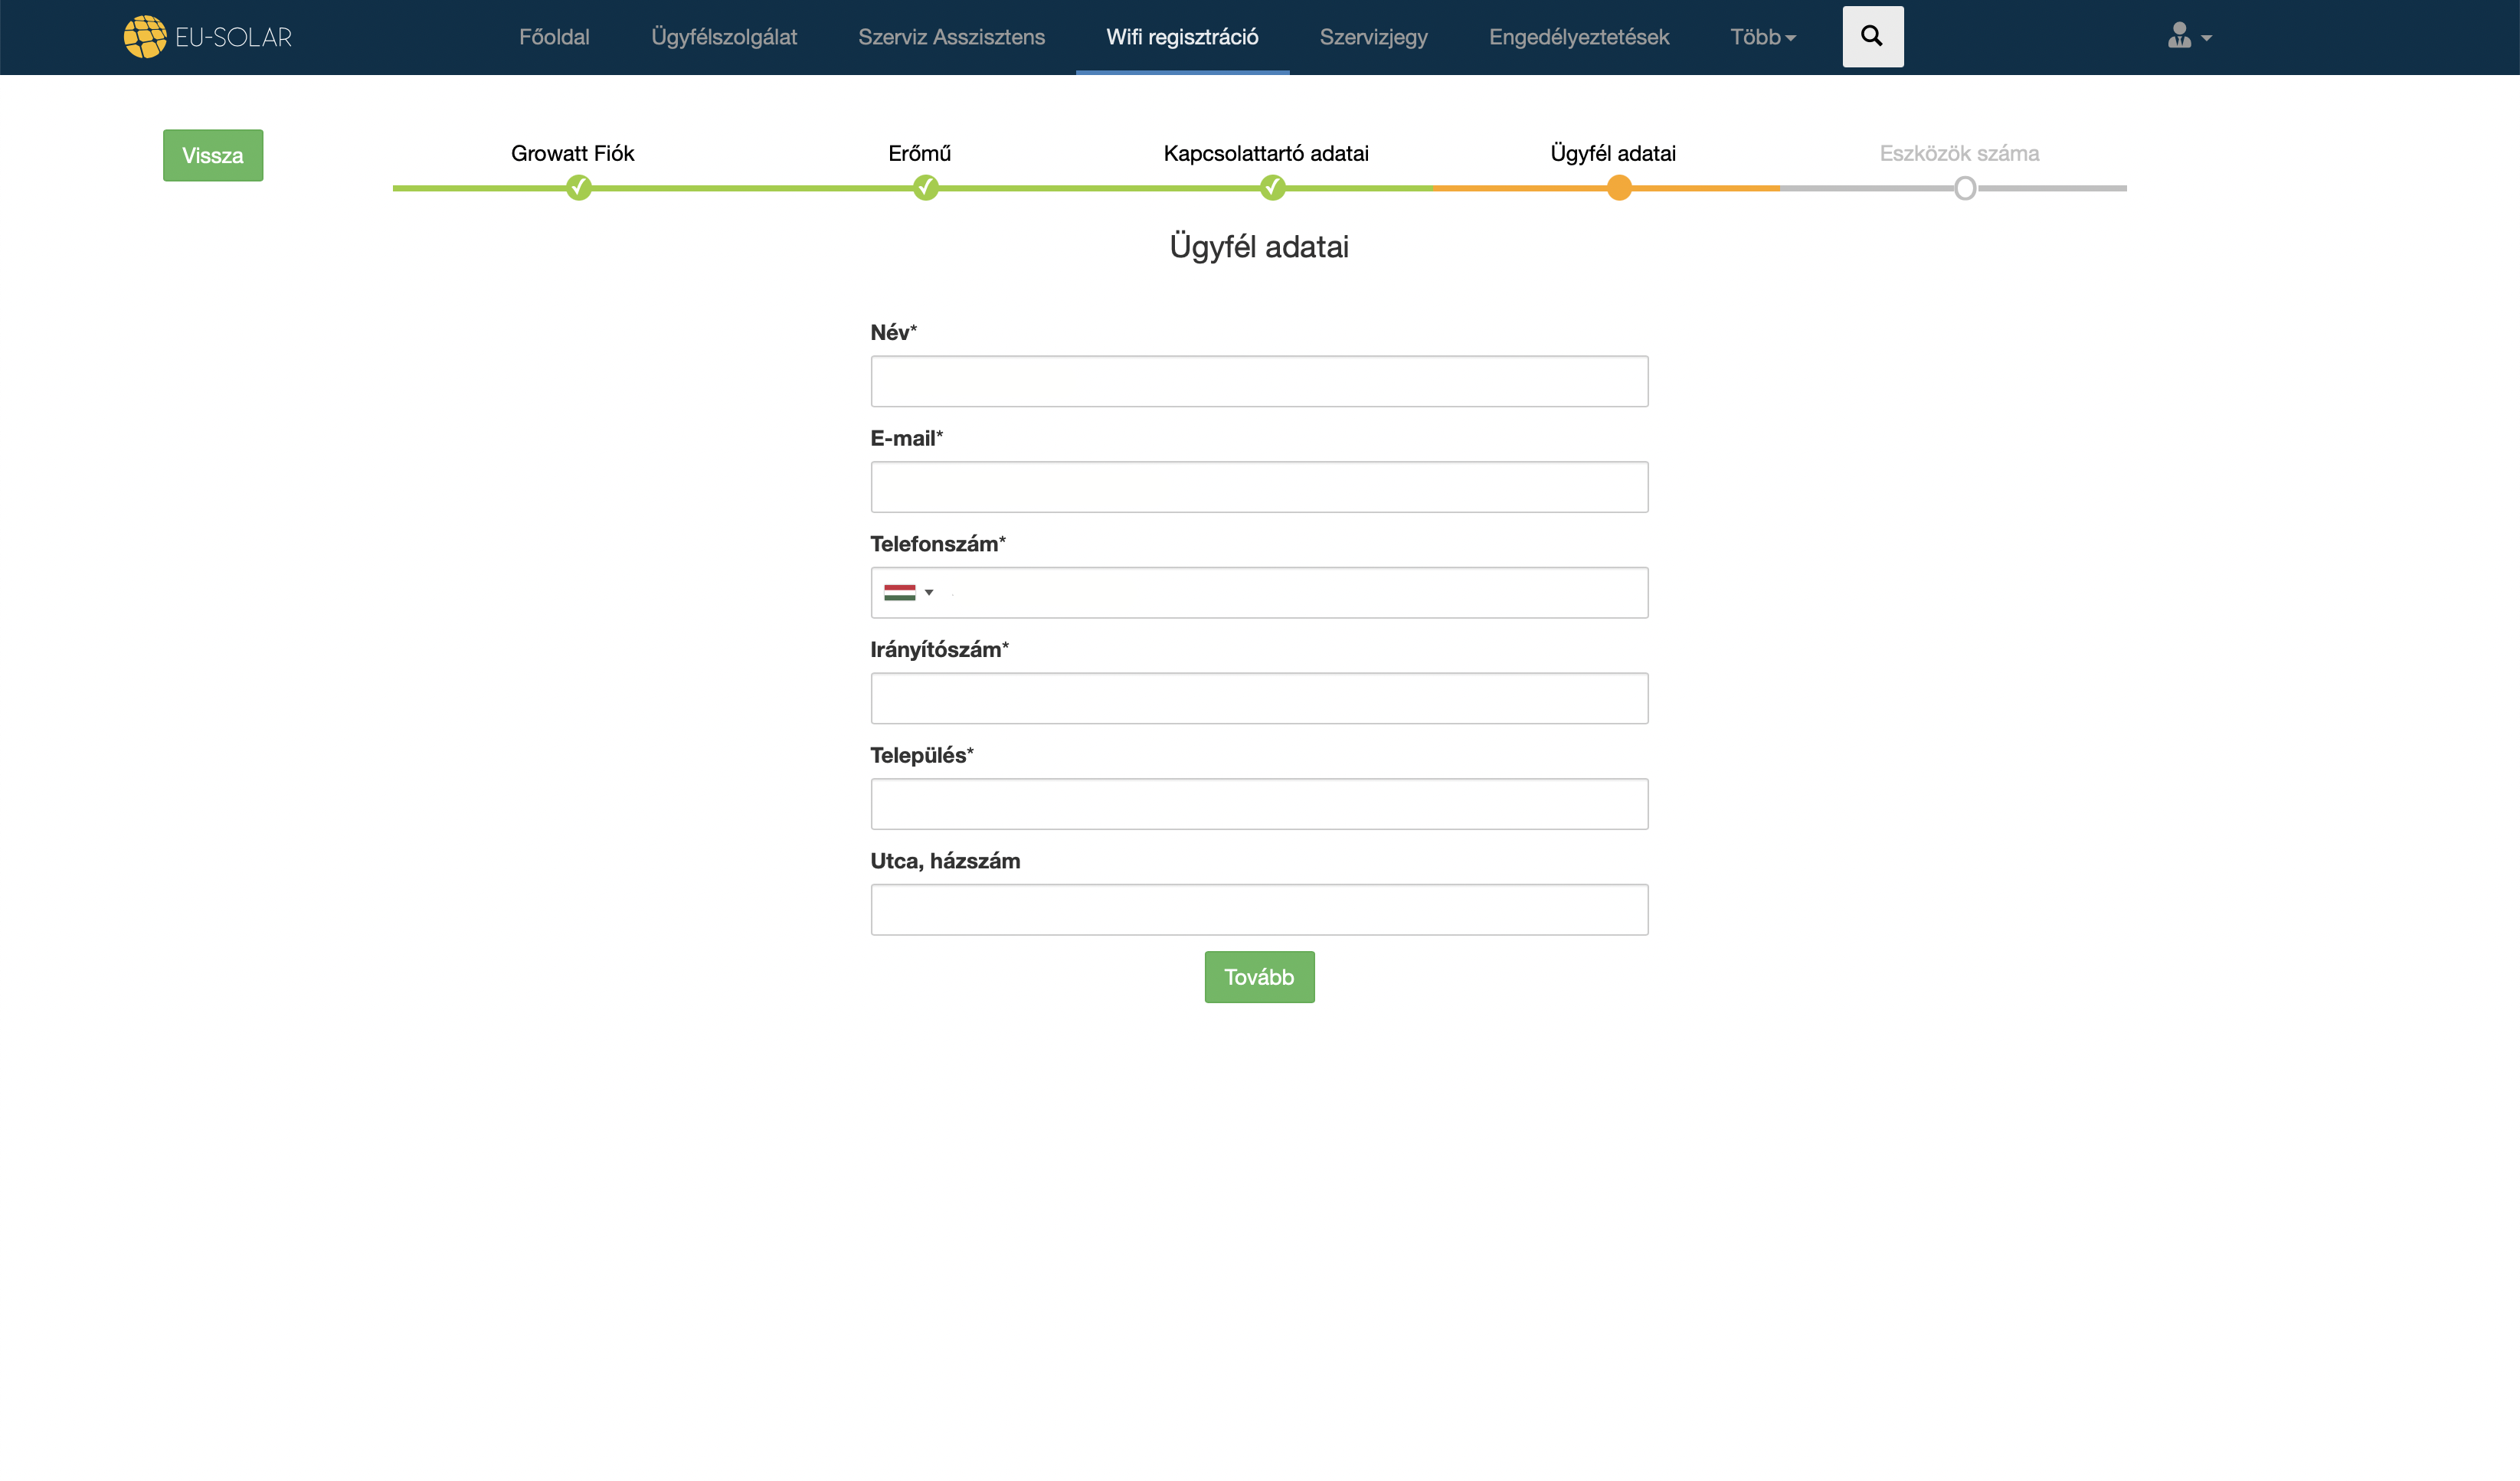Focus the Név input field

point(1259,381)
